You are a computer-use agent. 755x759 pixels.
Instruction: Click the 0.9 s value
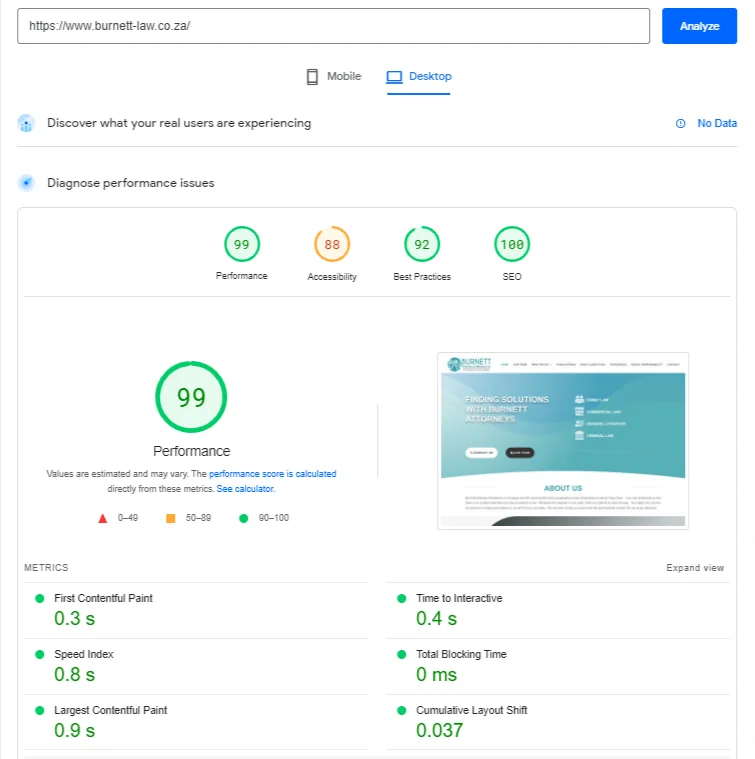coord(75,730)
